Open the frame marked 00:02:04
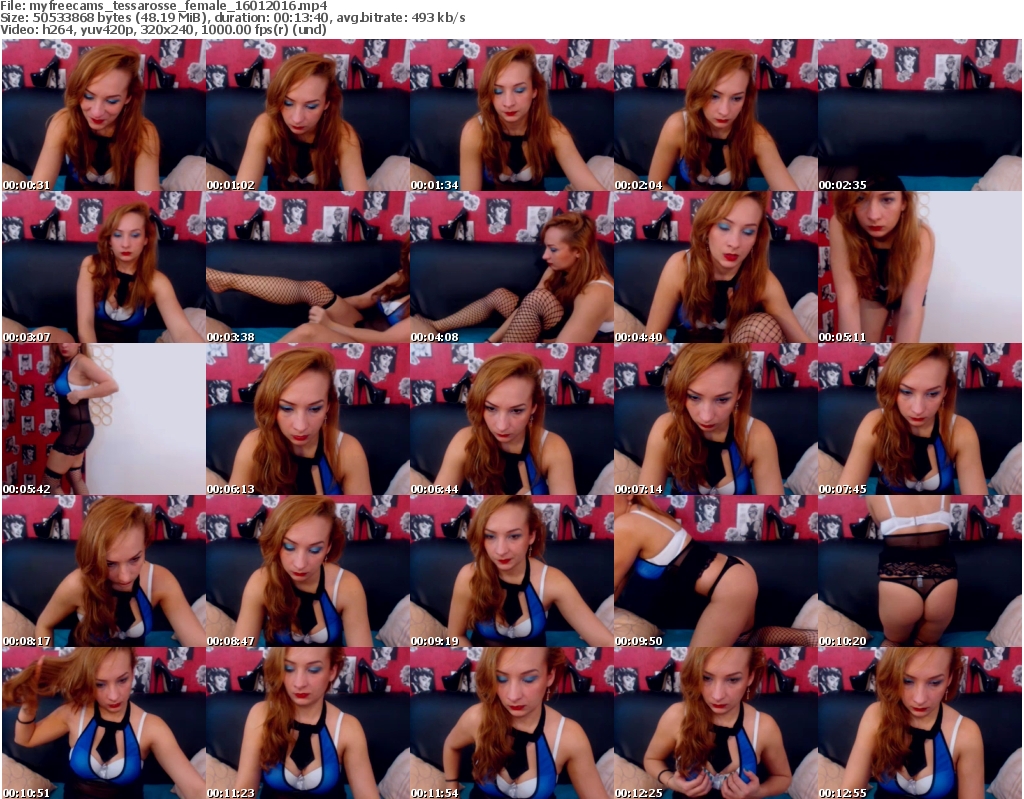This screenshot has width=1024, height=799. [x=715, y=115]
